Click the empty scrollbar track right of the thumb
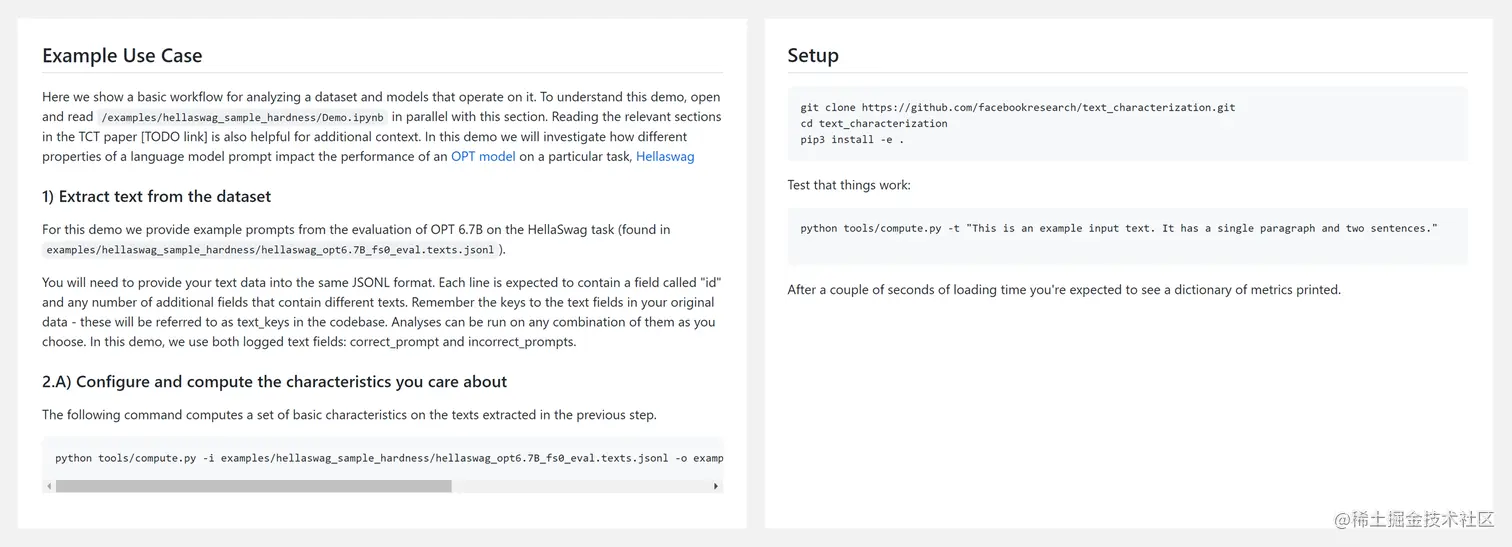Viewport: 1512px width, 547px height. (x=580, y=486)
